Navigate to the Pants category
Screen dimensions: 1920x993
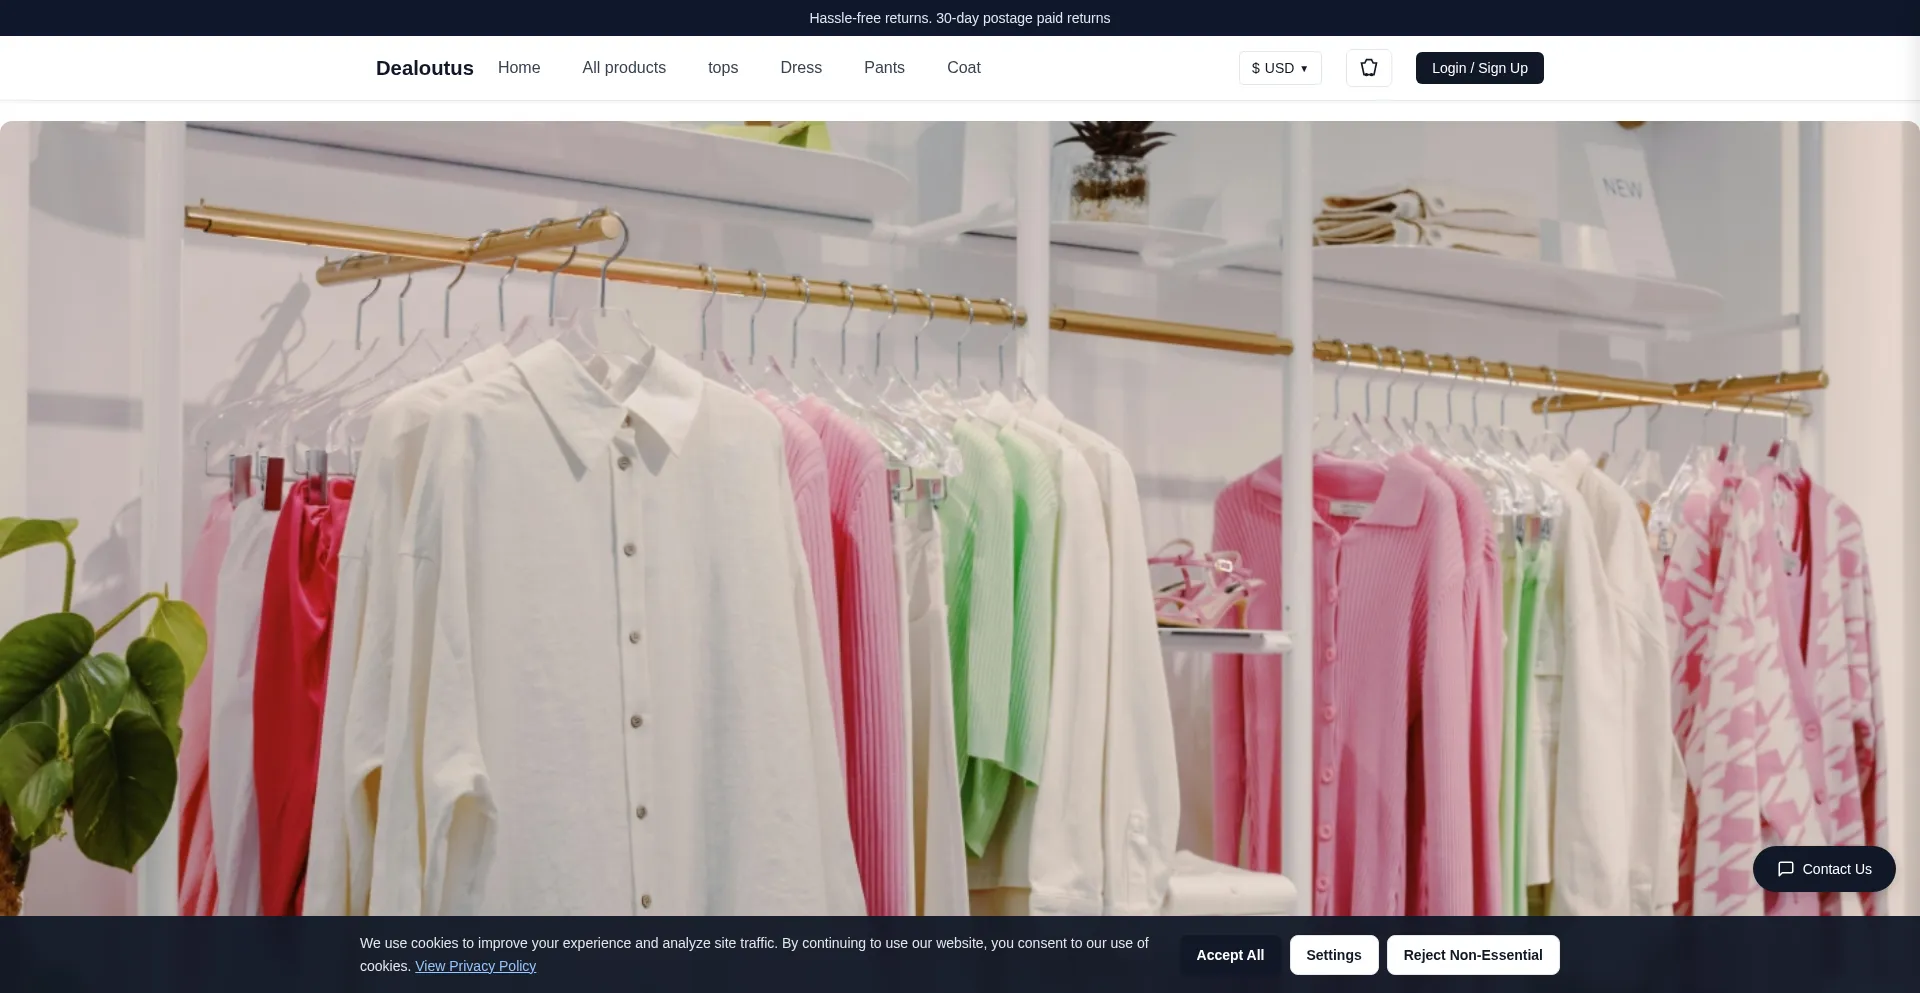pyautogui.click(x=884, y=68)
